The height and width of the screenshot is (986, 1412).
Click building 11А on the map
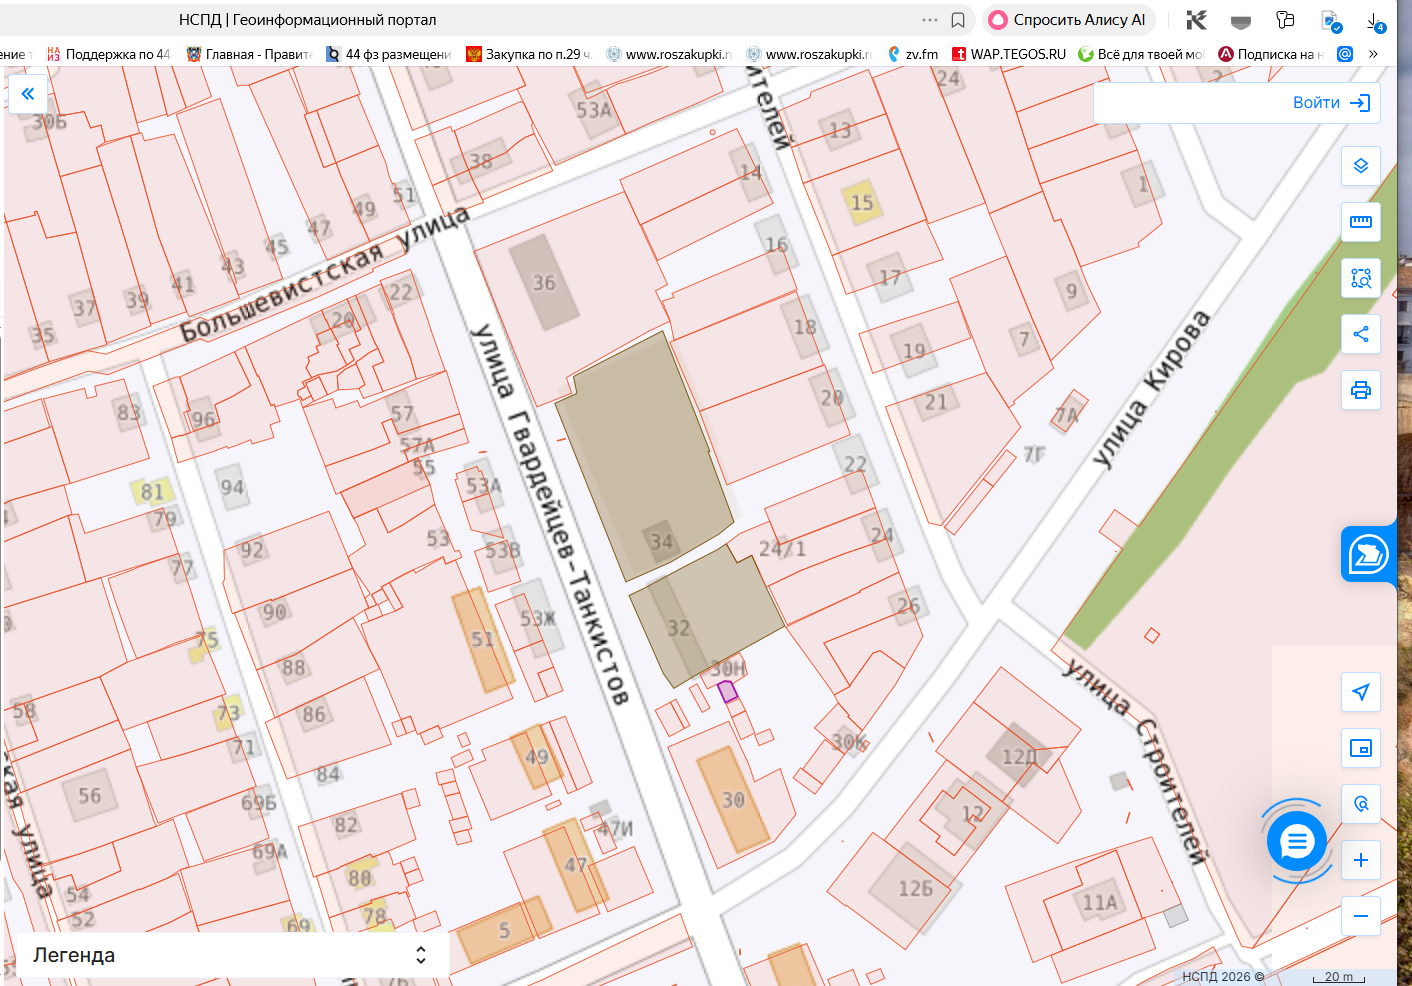click(x=1100, y=902)
